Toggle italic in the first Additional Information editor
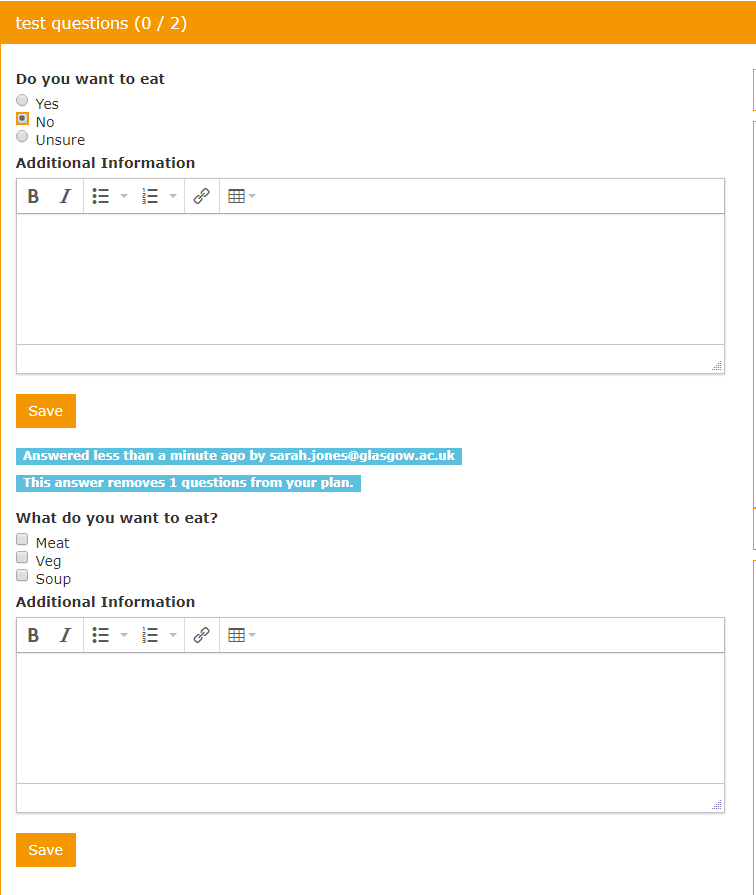Viewport: 756px width, 895px height. tap(66, 196)
